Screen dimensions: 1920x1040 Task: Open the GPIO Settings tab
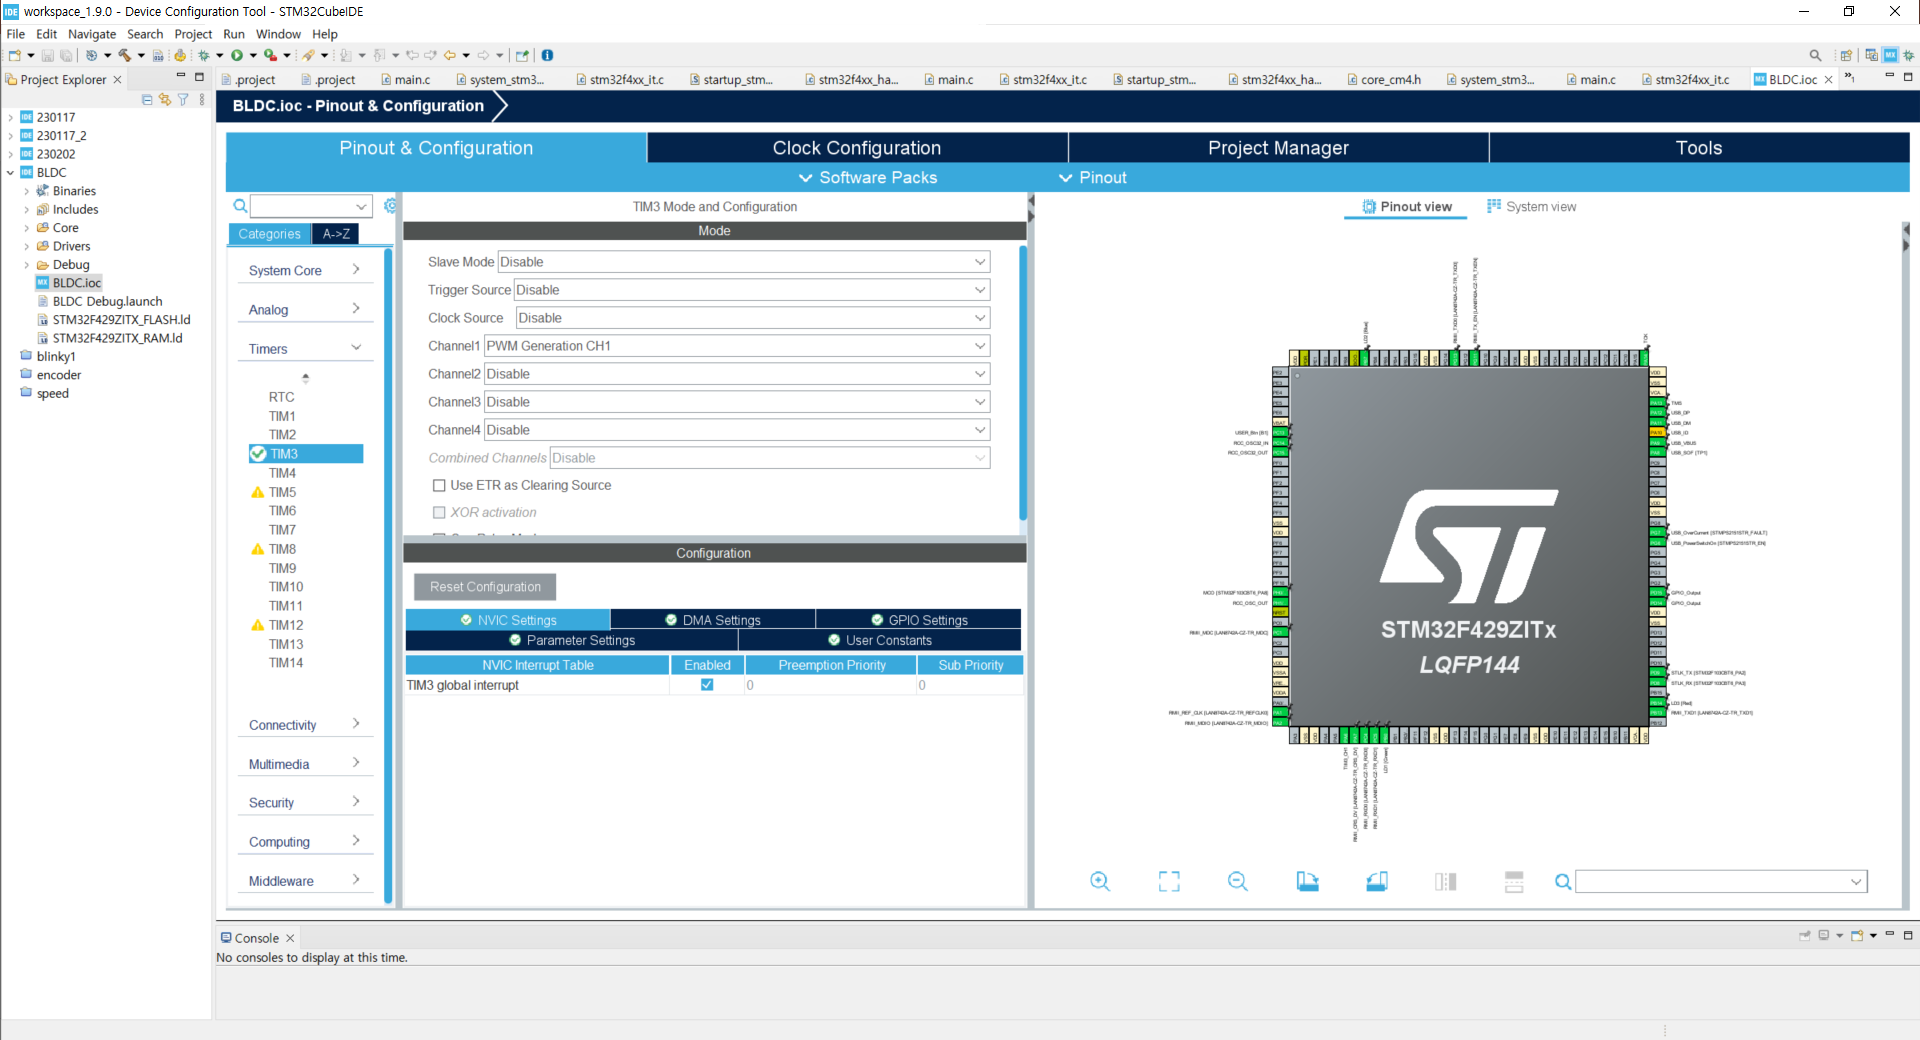(918, 620)
